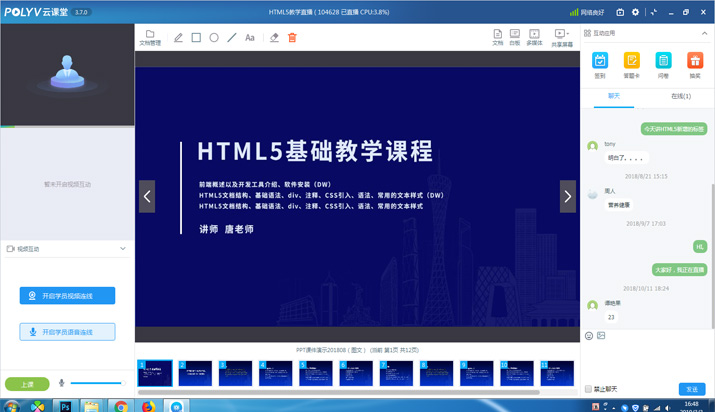Collapse the 互动应用 panel
Image resolution: width=715 pixels, height=412 pixels.
click(x=704, y=33)
